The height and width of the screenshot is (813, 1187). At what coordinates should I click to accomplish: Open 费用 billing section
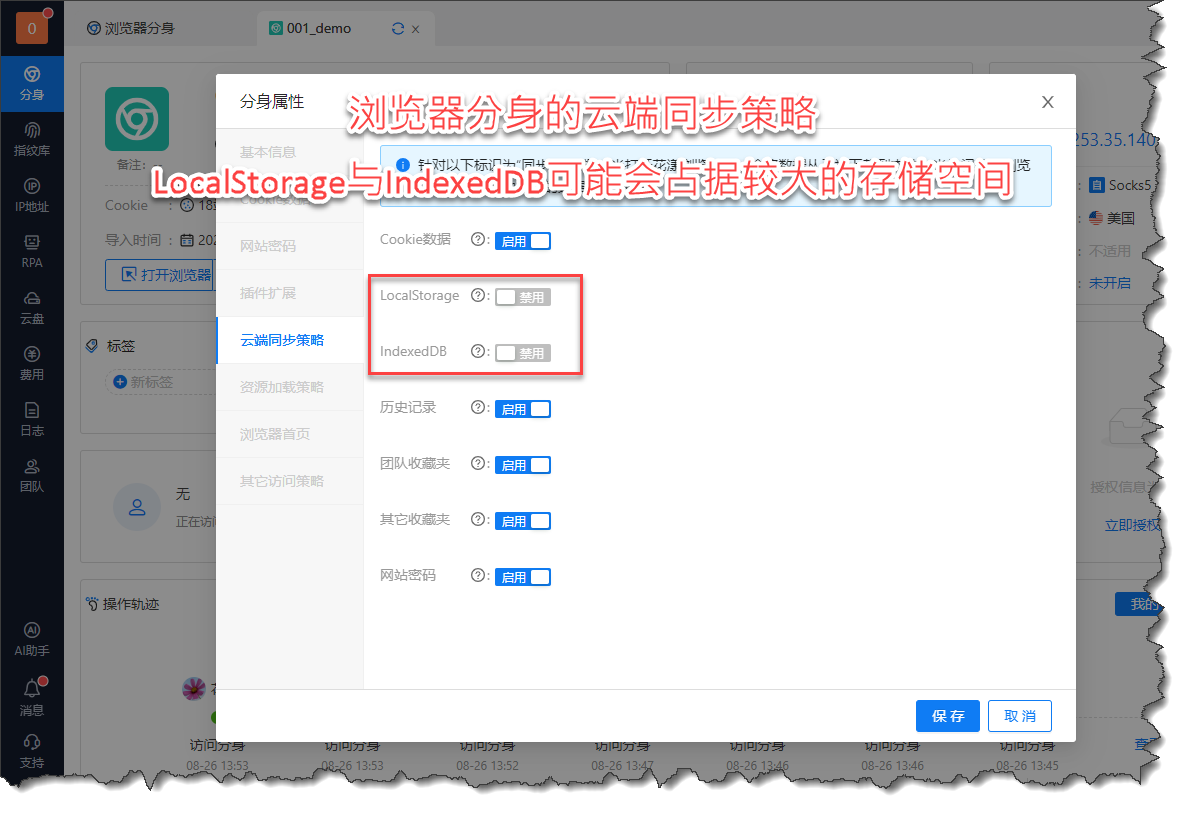click(32, 363)
